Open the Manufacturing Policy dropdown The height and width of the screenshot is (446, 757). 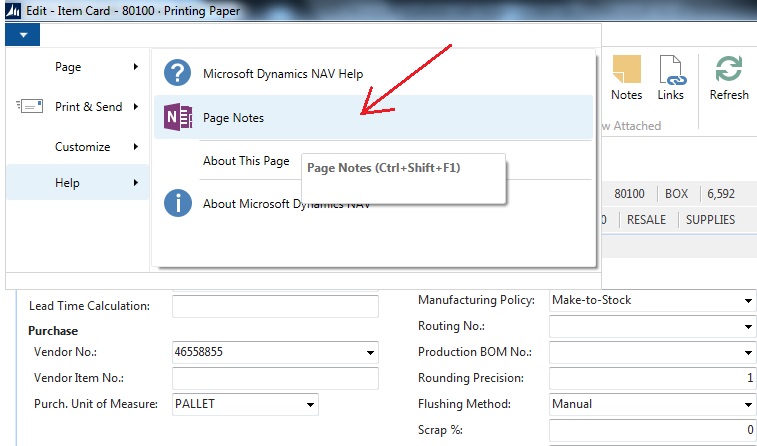click(x=748, y=301)
